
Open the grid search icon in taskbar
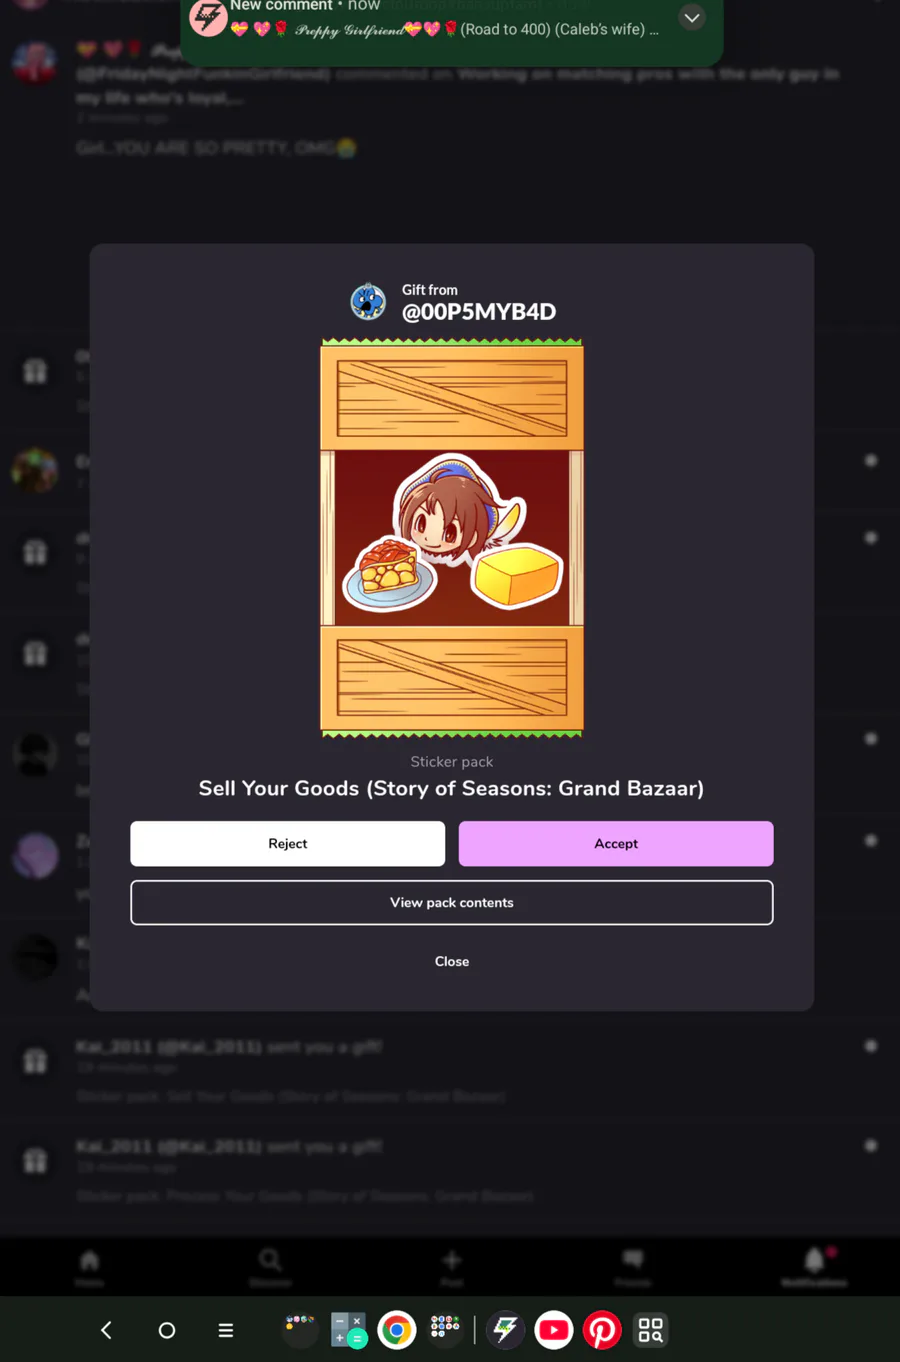pyautogui.click(x=651, y=1330)
